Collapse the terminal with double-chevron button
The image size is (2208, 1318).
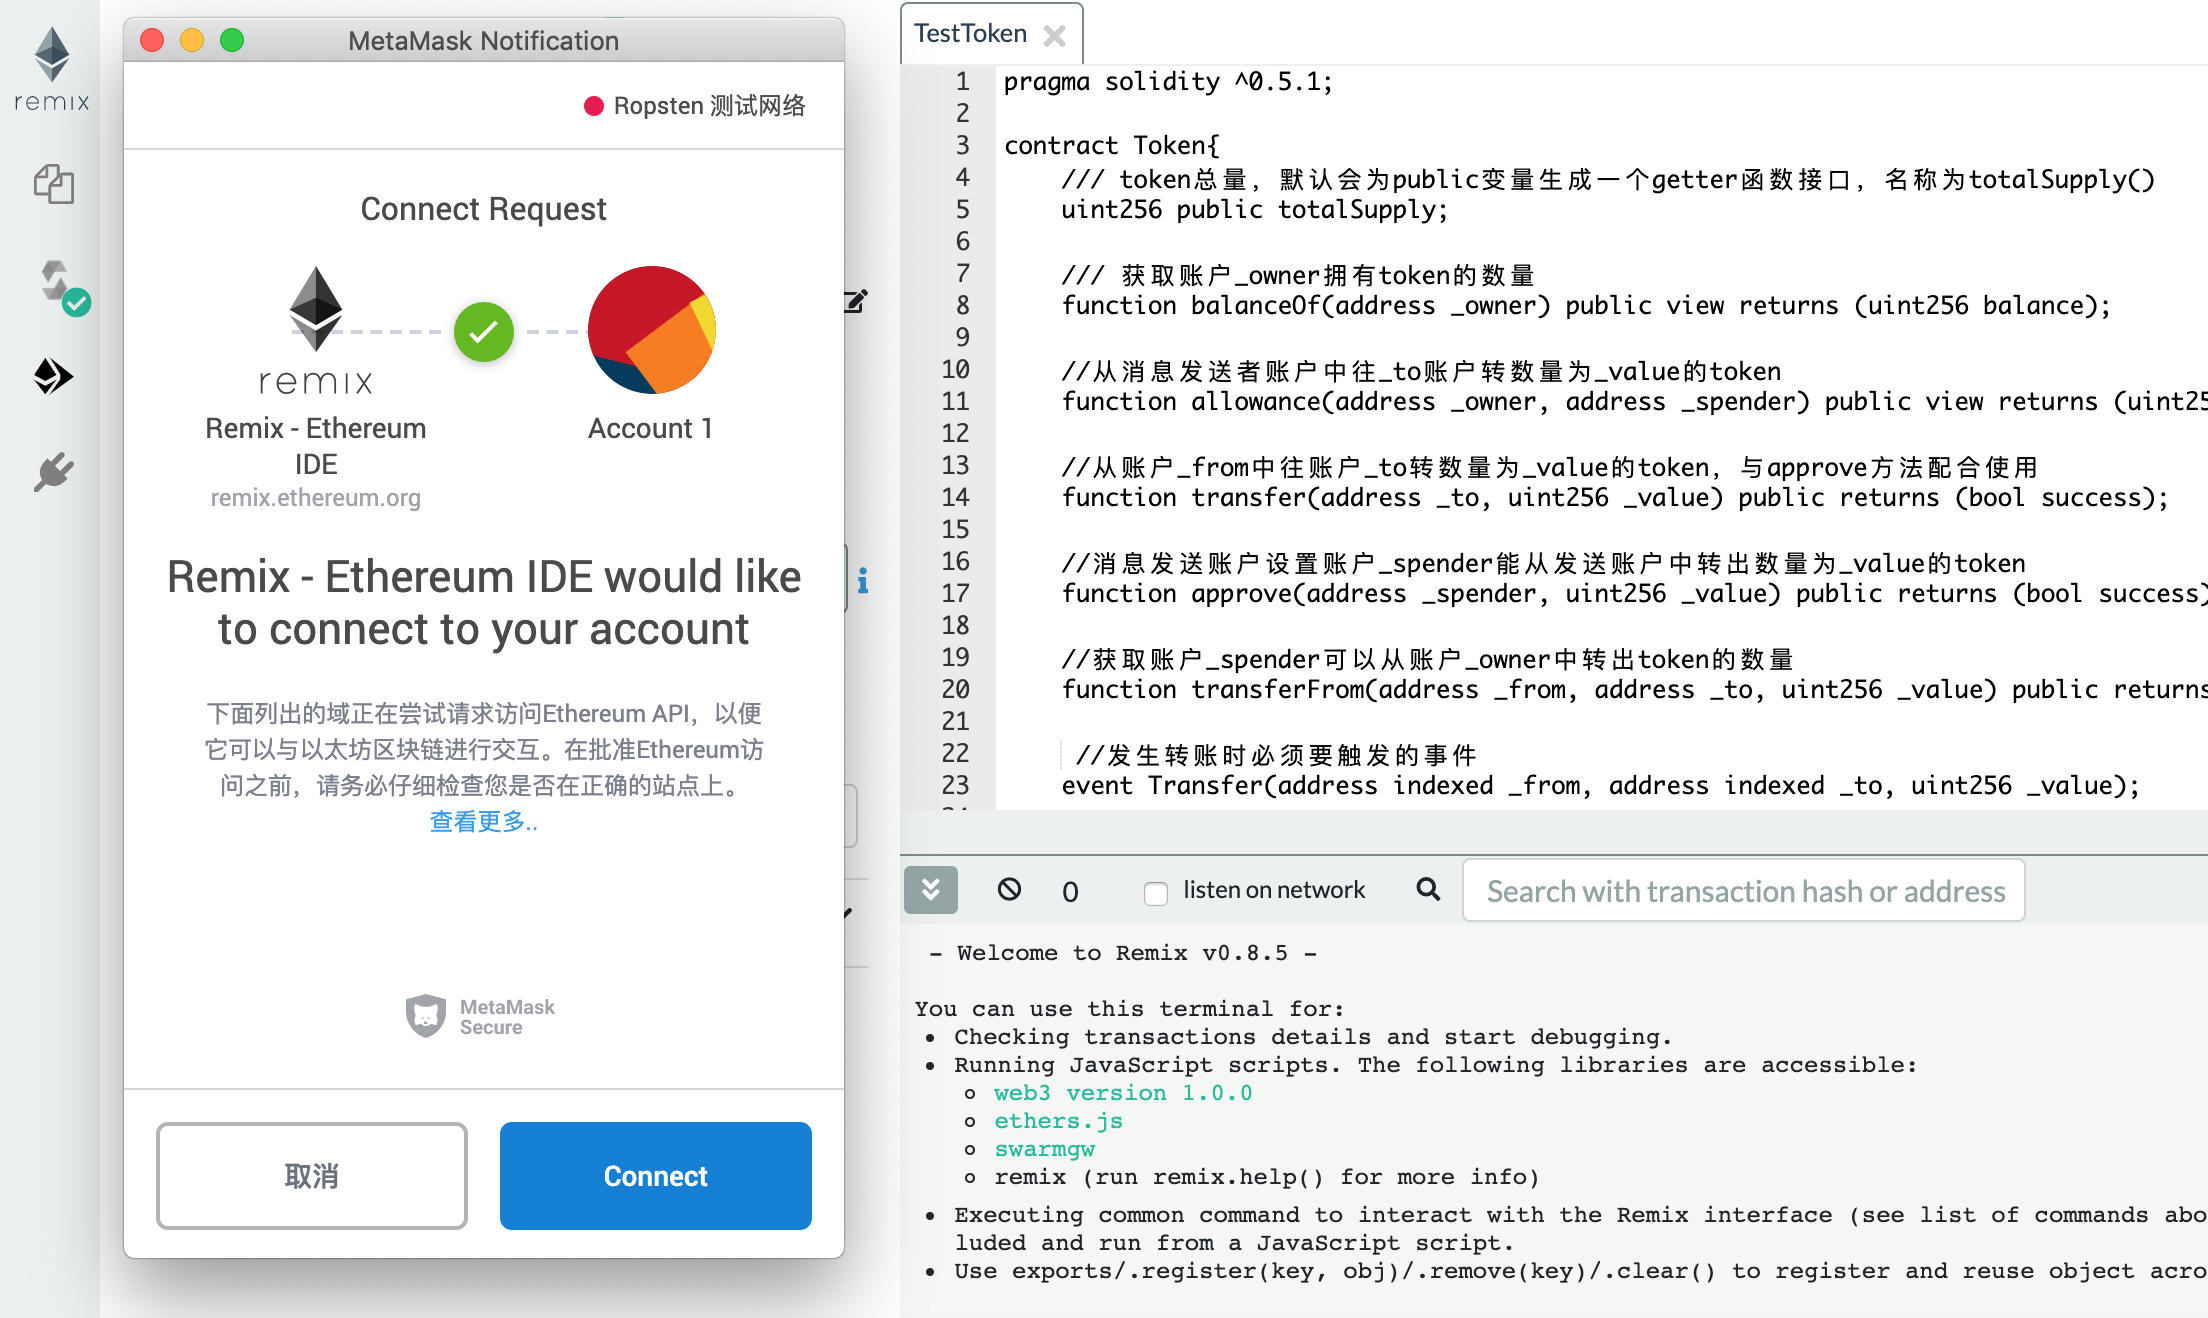click(930, 889)
